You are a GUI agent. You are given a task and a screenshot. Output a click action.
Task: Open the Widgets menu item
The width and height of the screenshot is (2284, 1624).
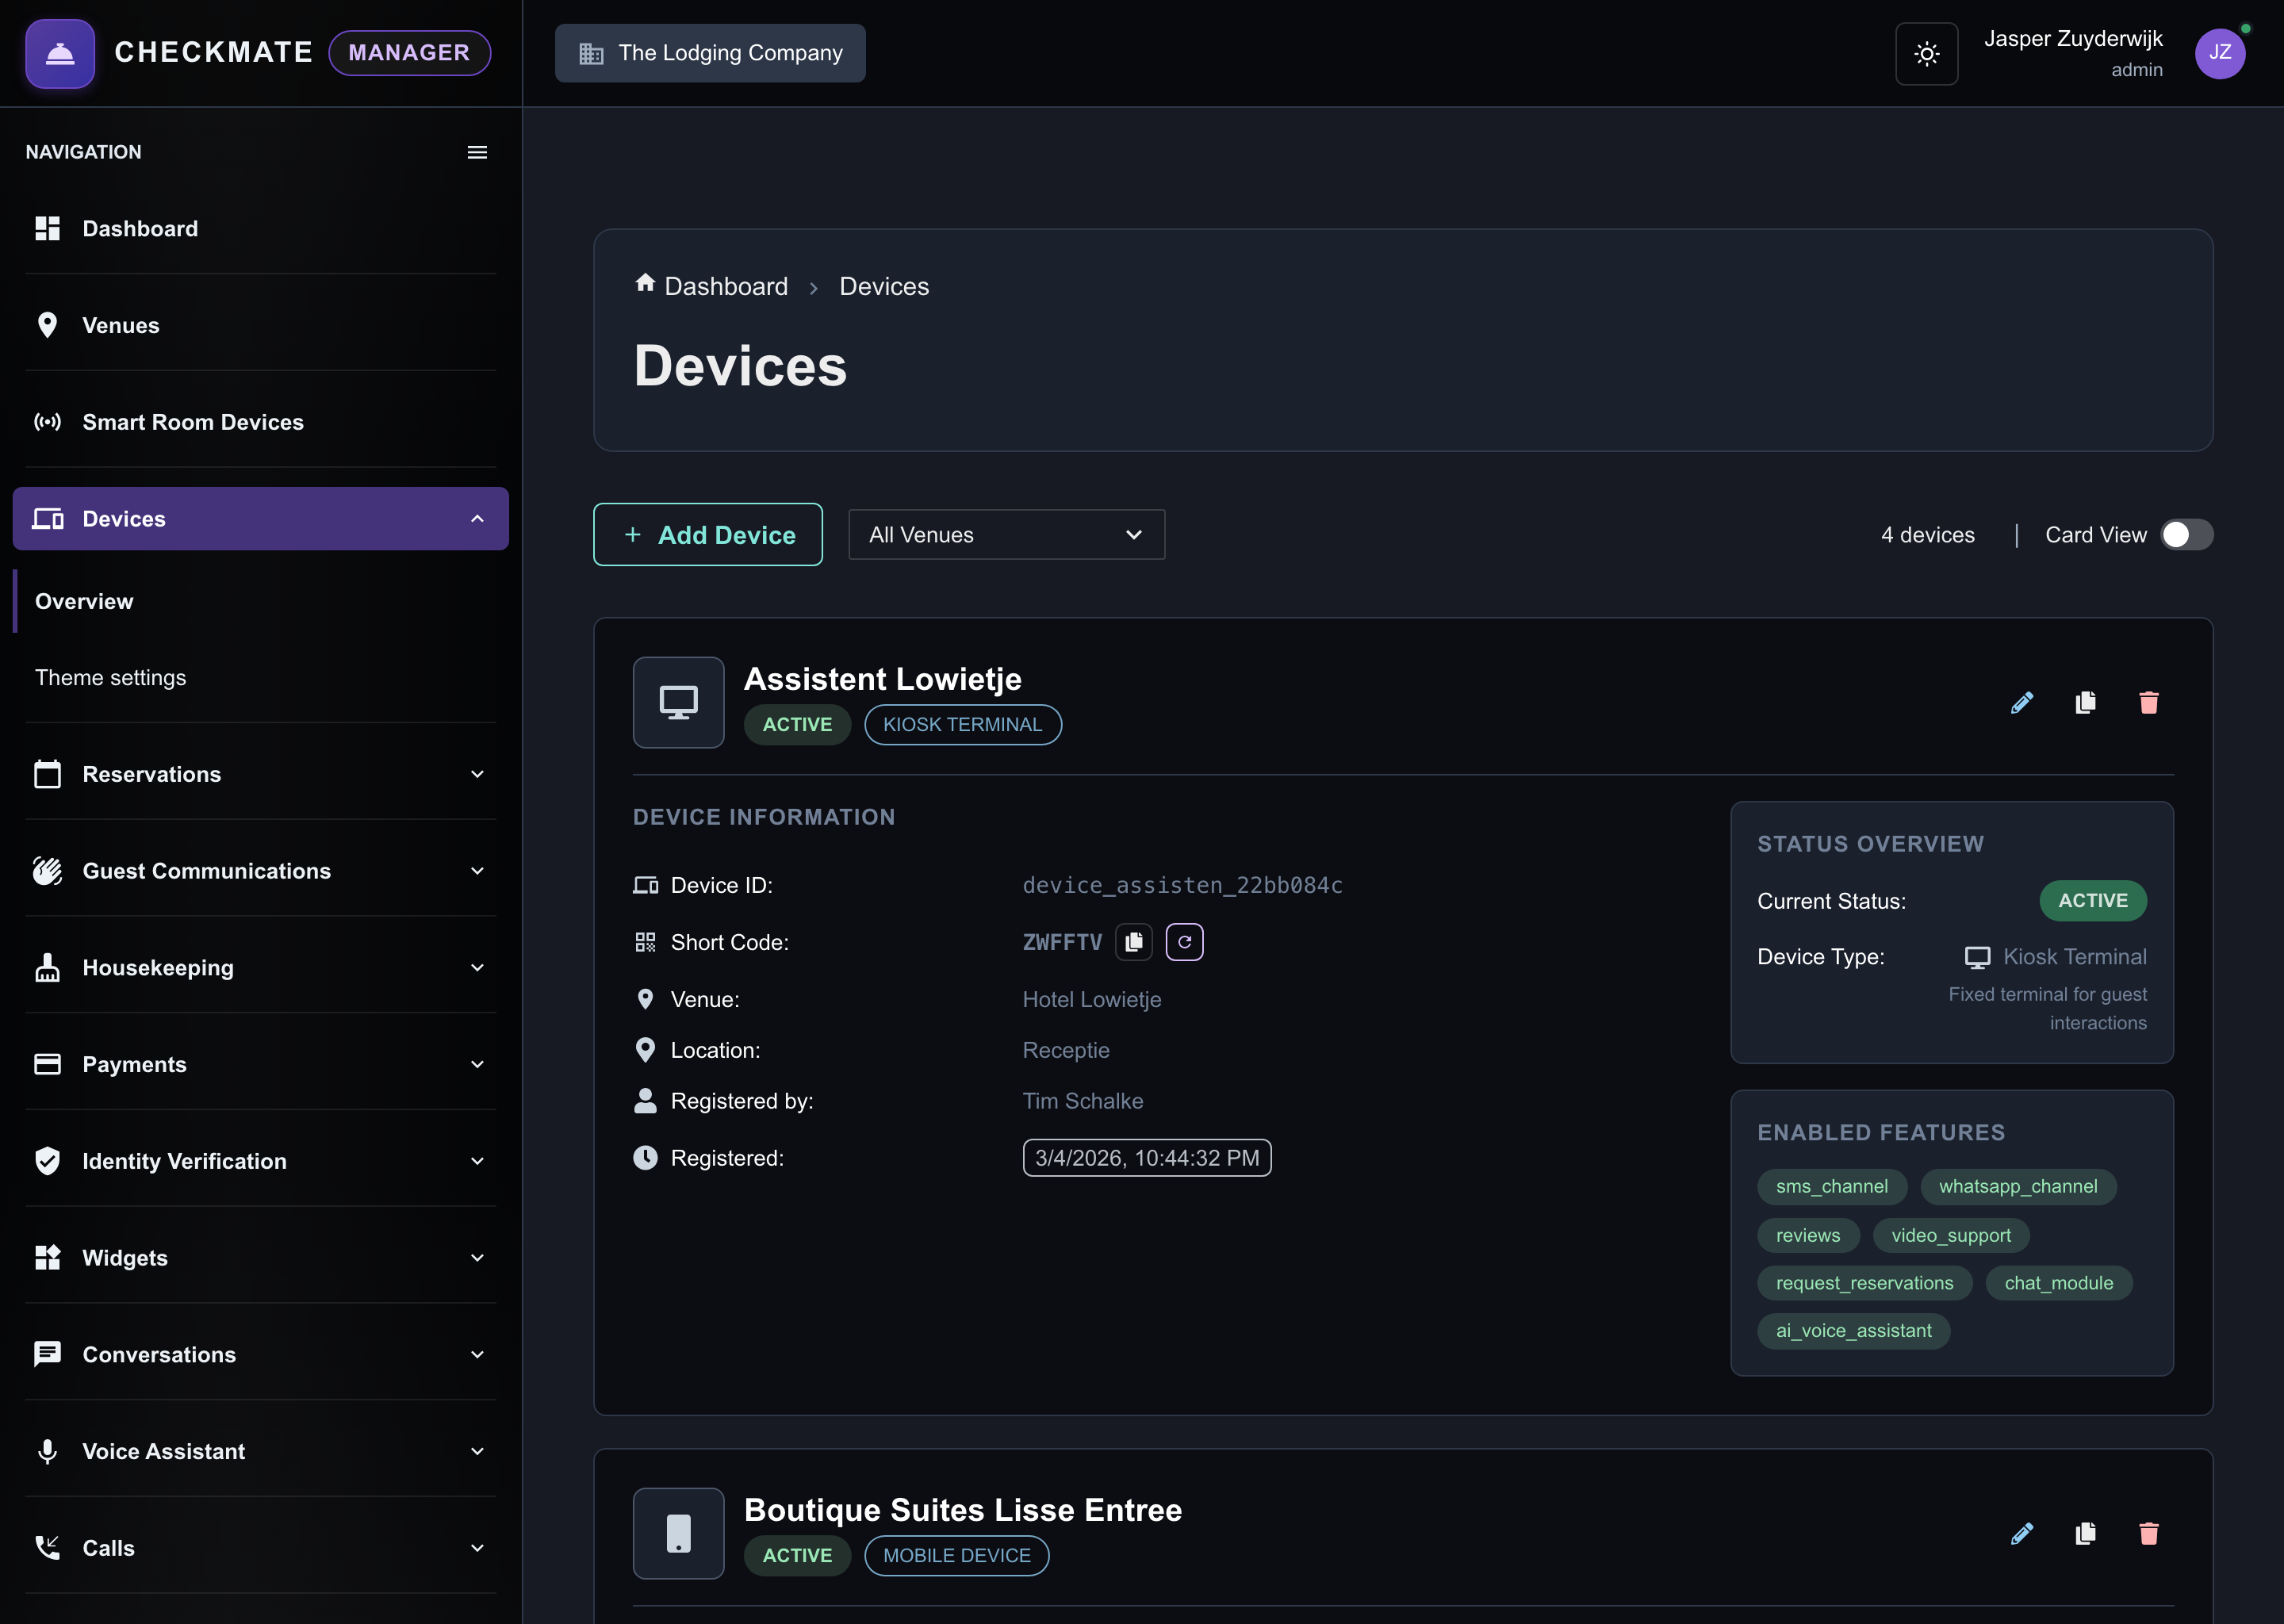coord(260,1257)
